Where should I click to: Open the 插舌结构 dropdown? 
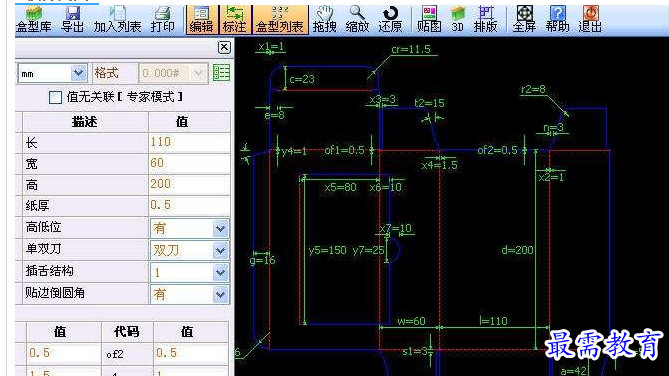pyautogui.click(x=220, y=272)
